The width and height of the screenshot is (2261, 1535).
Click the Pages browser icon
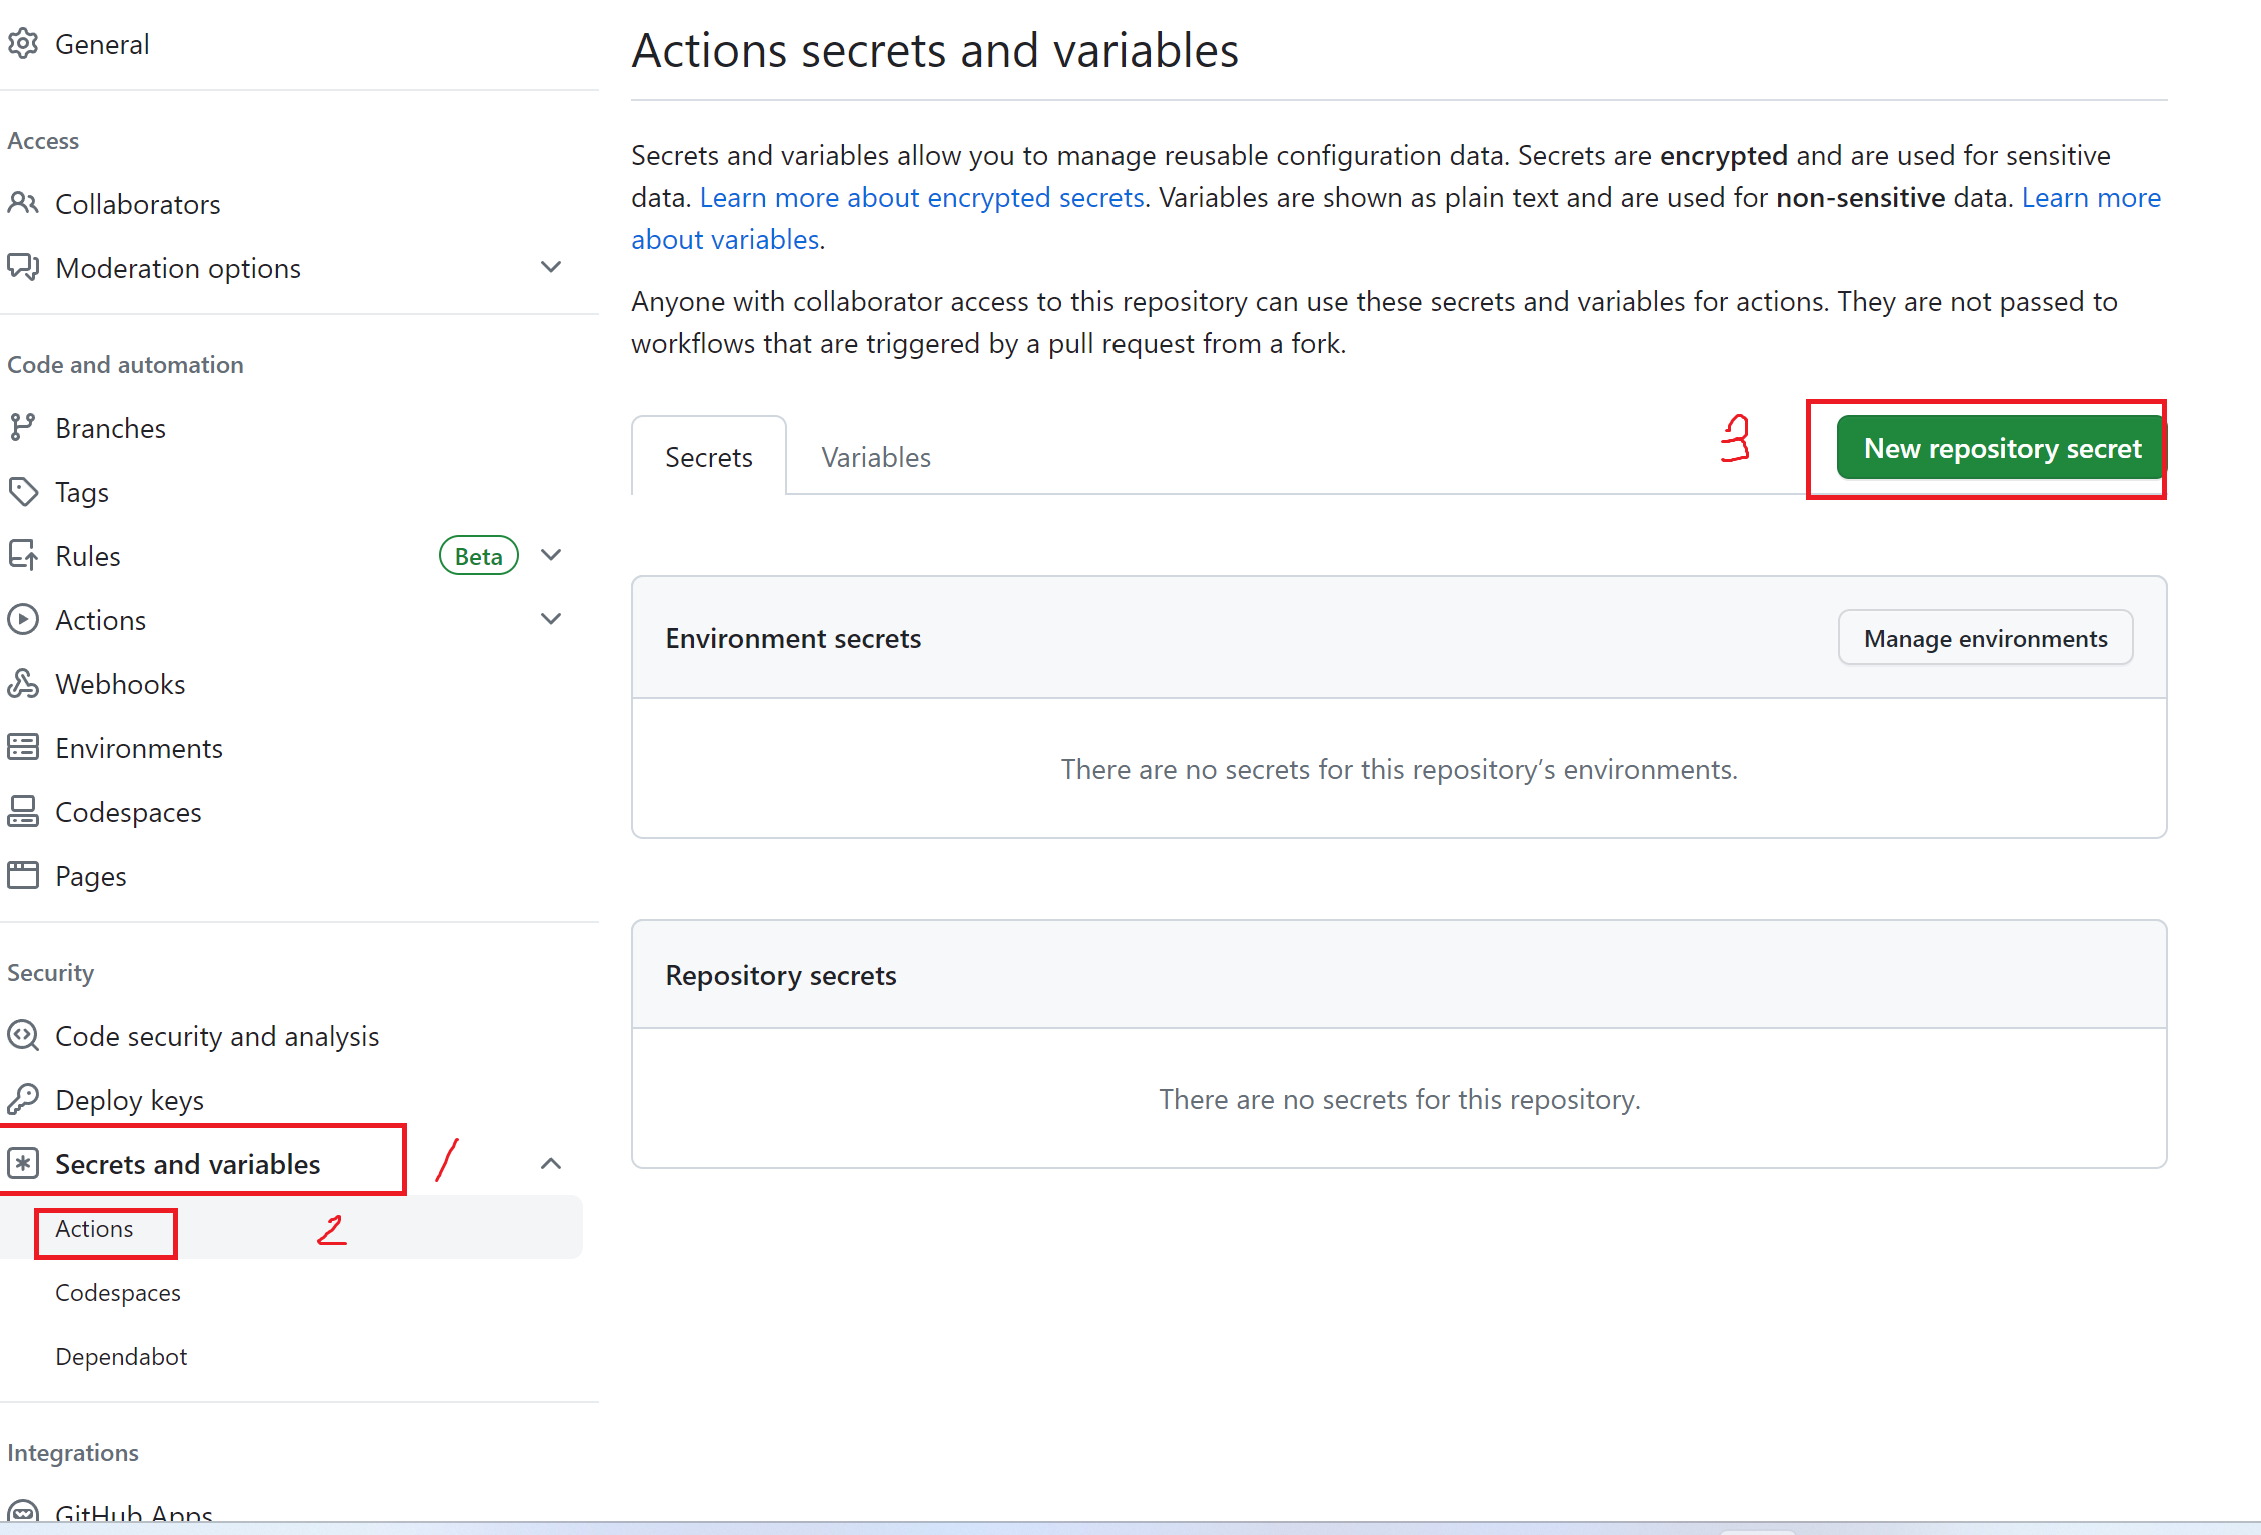pos(23,876)
